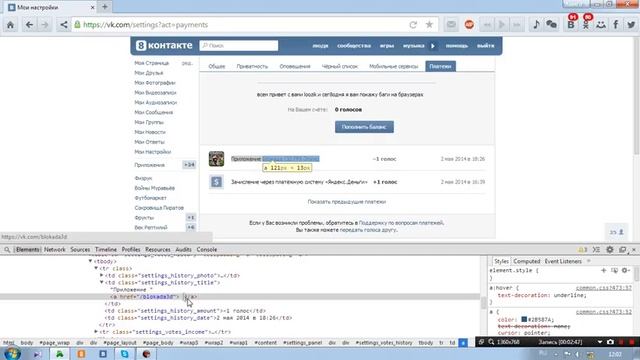Open the Twitter icon in browser toolbar
Viewport: 640px width, 360px height.
pyautogui.click(x=631, y=24)
